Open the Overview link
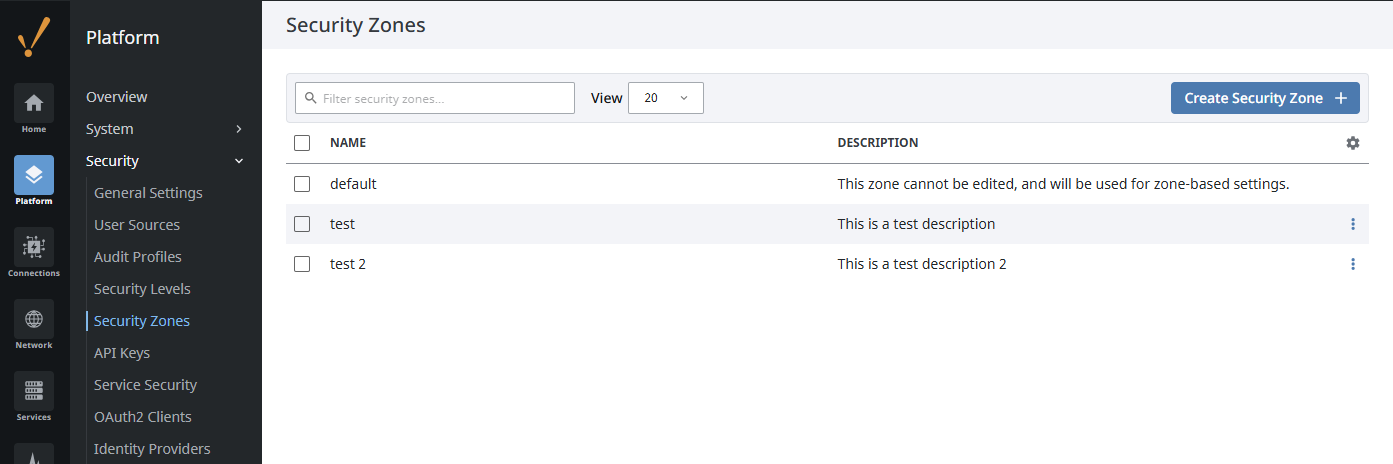 (116, 97)
